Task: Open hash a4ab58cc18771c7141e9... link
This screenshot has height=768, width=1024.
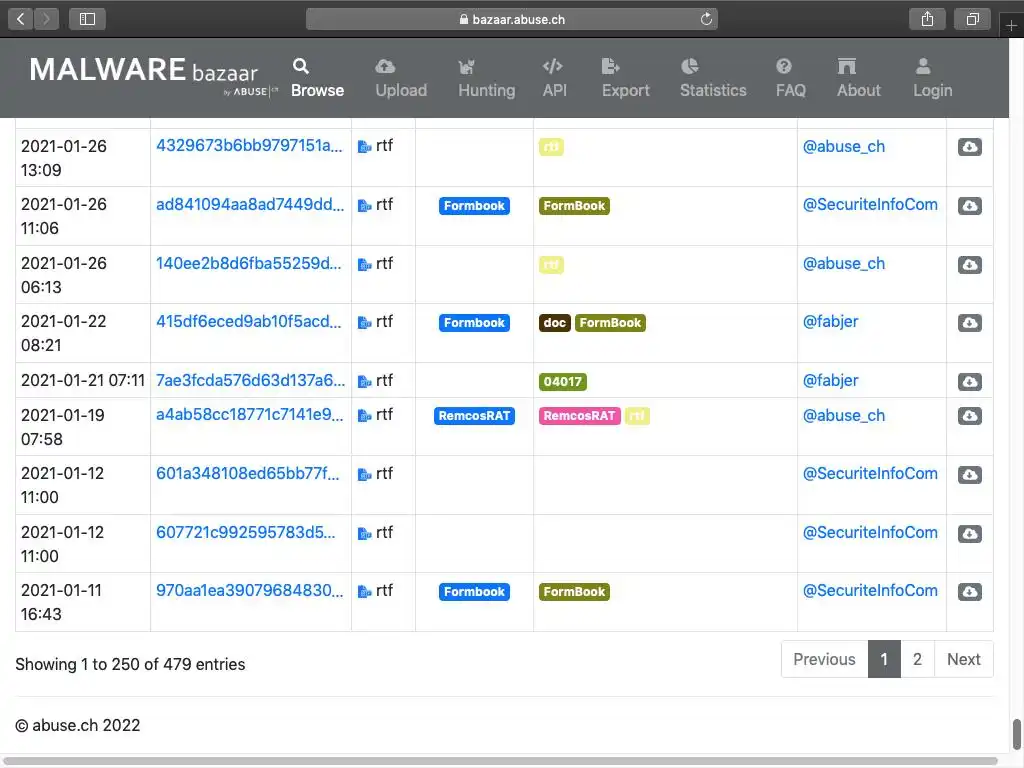Action: (x=249, y=415)
